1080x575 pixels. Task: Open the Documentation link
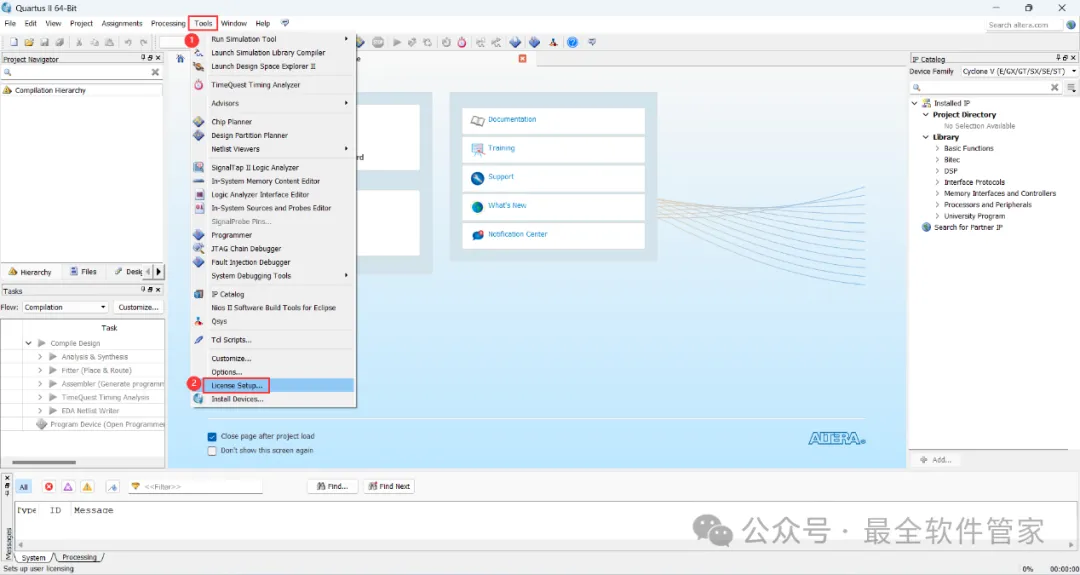click(512, 120)
